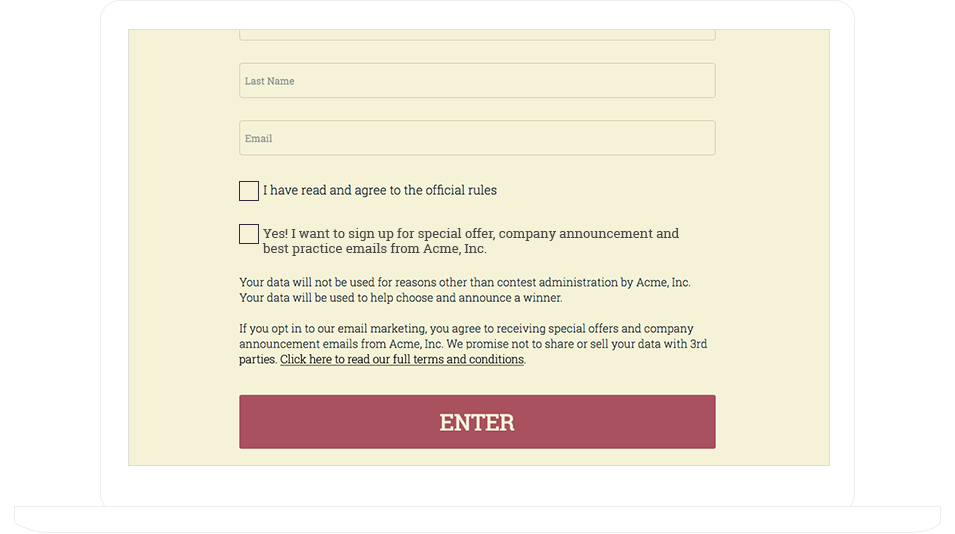Check the official rules agreement checkbox
This screenshot has height=534, width=955.
click(x=249, y=191)
